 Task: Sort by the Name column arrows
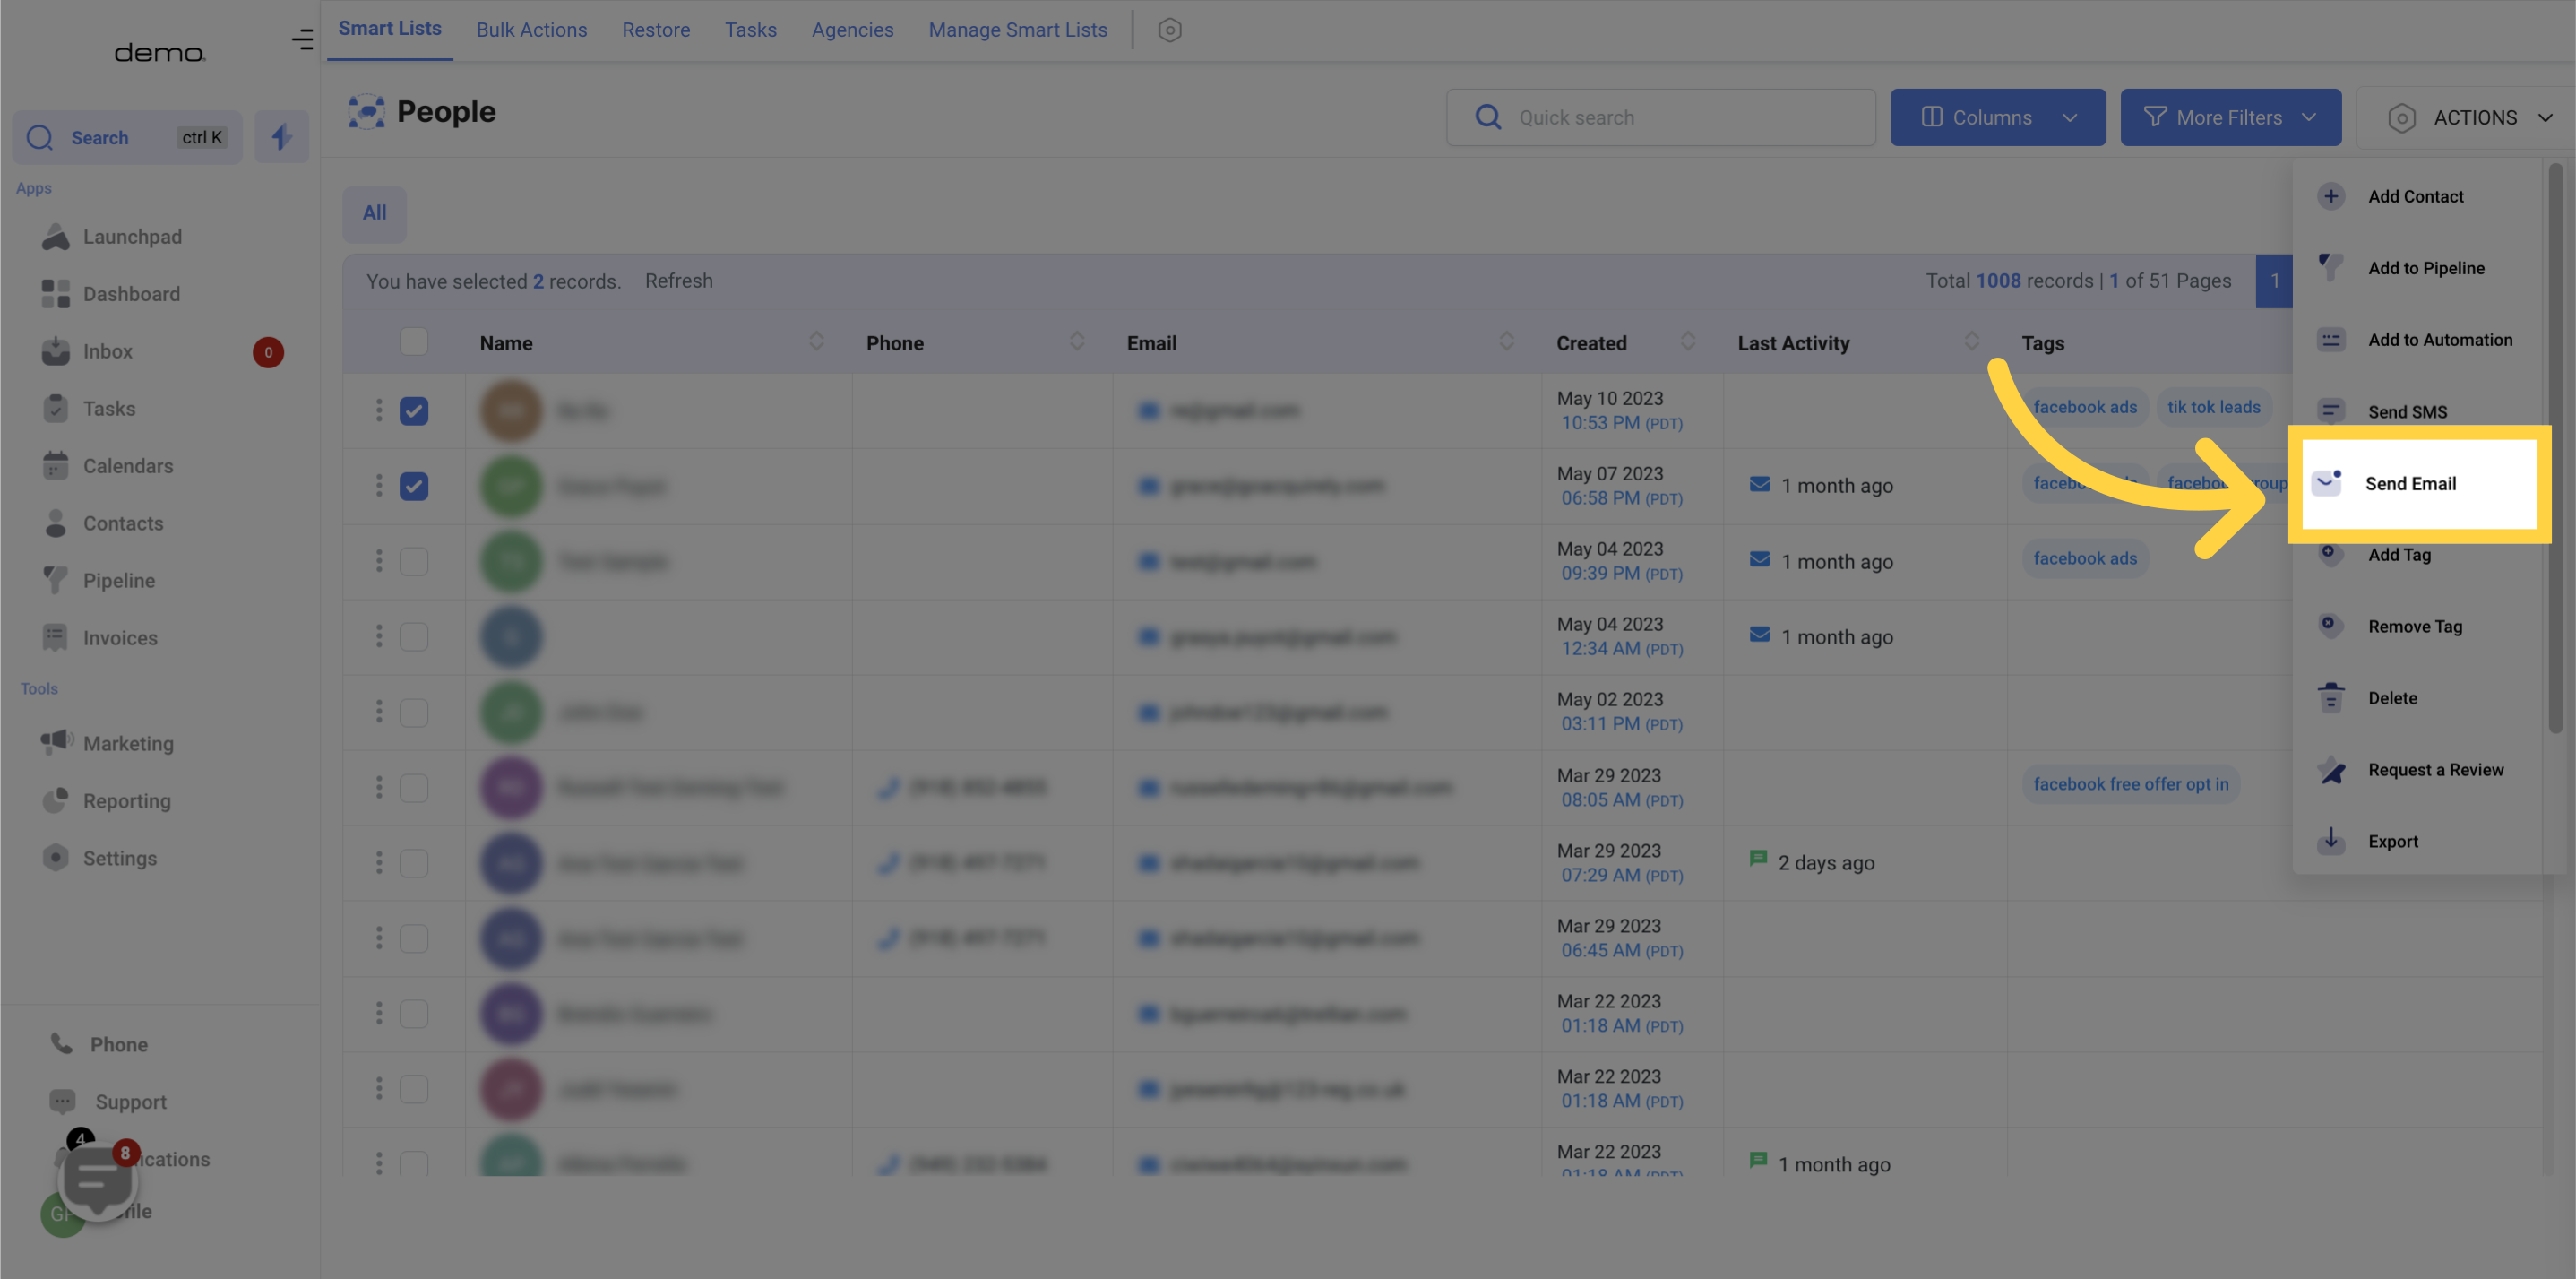[816, 342]
